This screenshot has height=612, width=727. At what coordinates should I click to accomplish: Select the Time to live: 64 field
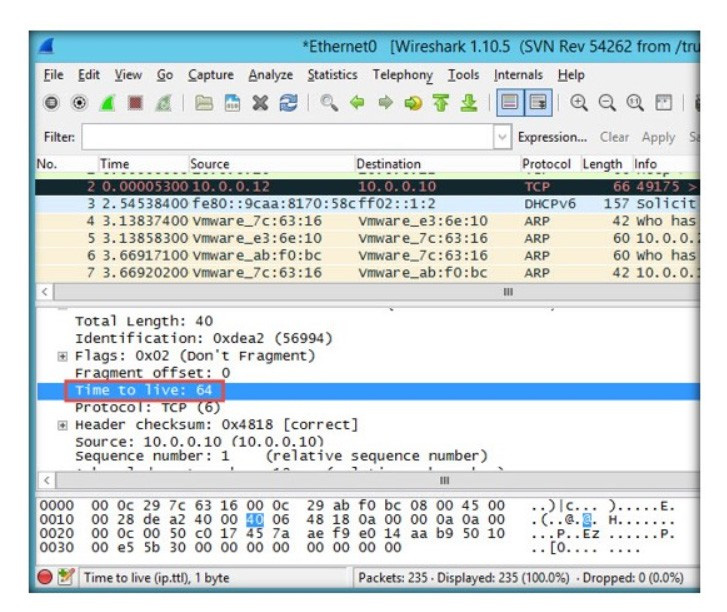[368, 390]
